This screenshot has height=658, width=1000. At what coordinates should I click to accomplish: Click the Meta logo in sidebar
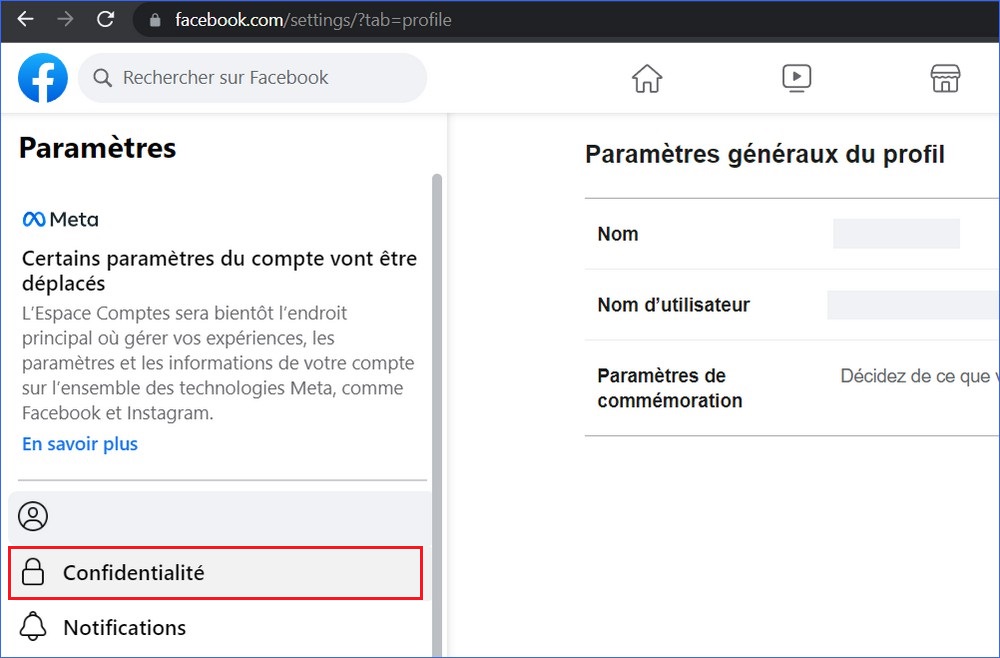(60, 219)
